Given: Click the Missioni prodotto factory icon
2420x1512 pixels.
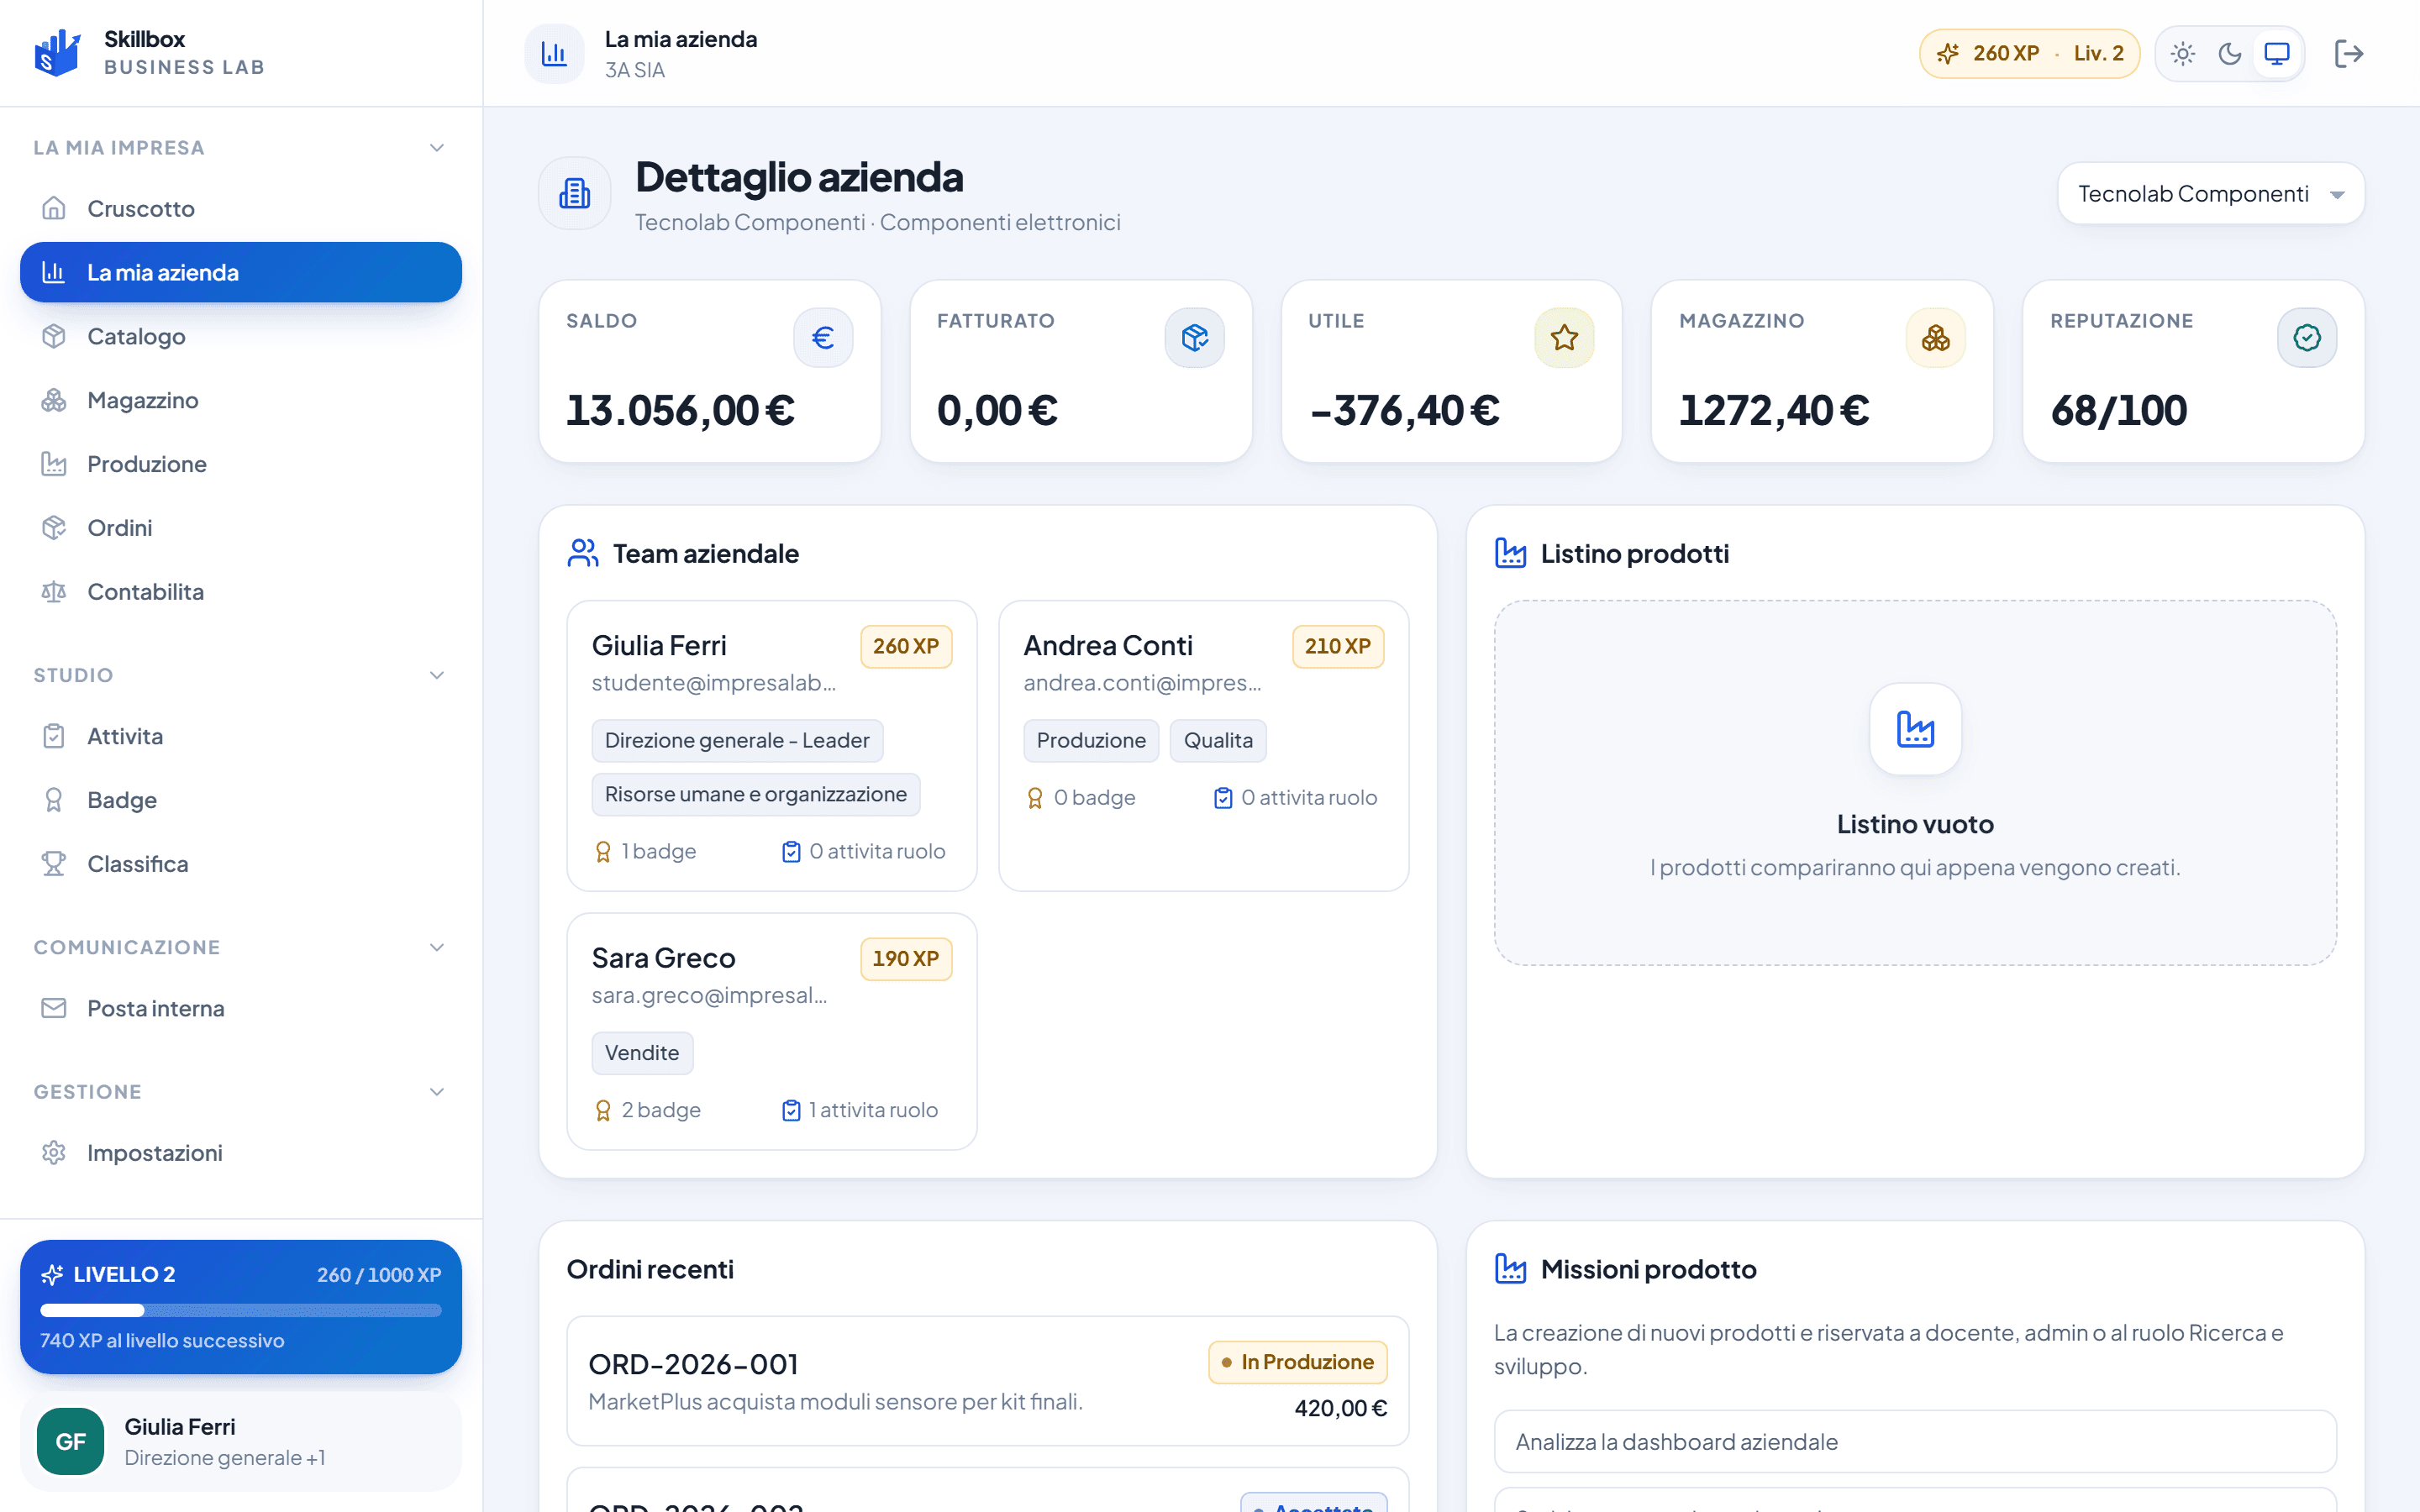Looking at the screenshot, I should coord(1511,1269).
